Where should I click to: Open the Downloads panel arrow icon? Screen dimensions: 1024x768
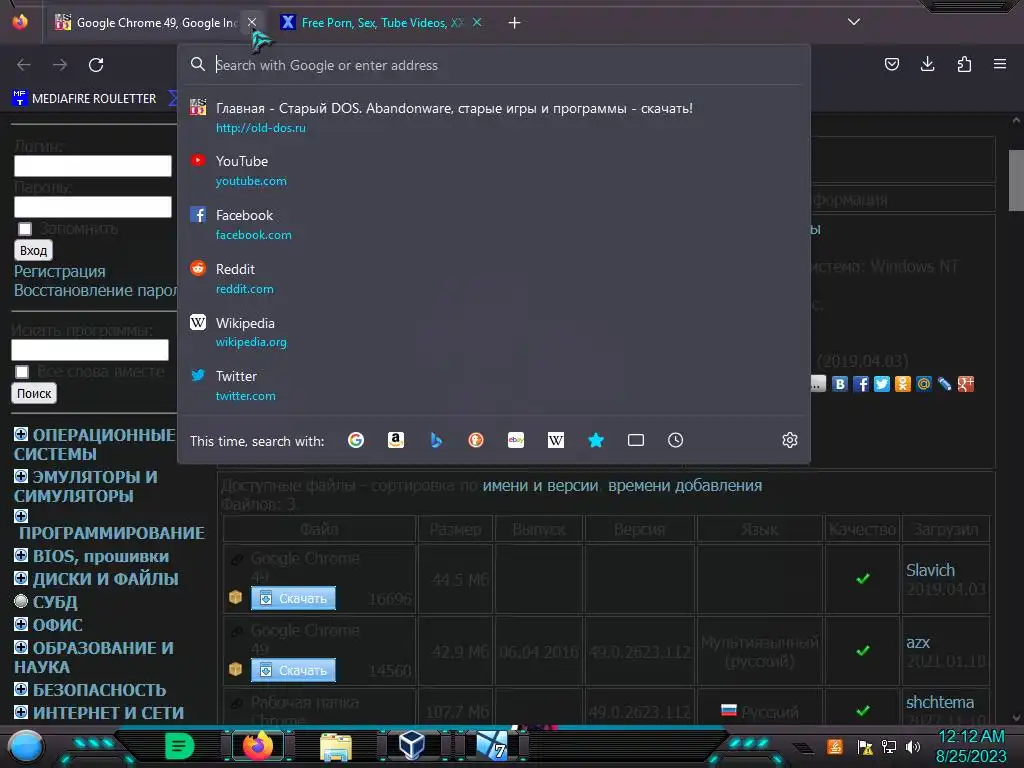coord(927,64)
